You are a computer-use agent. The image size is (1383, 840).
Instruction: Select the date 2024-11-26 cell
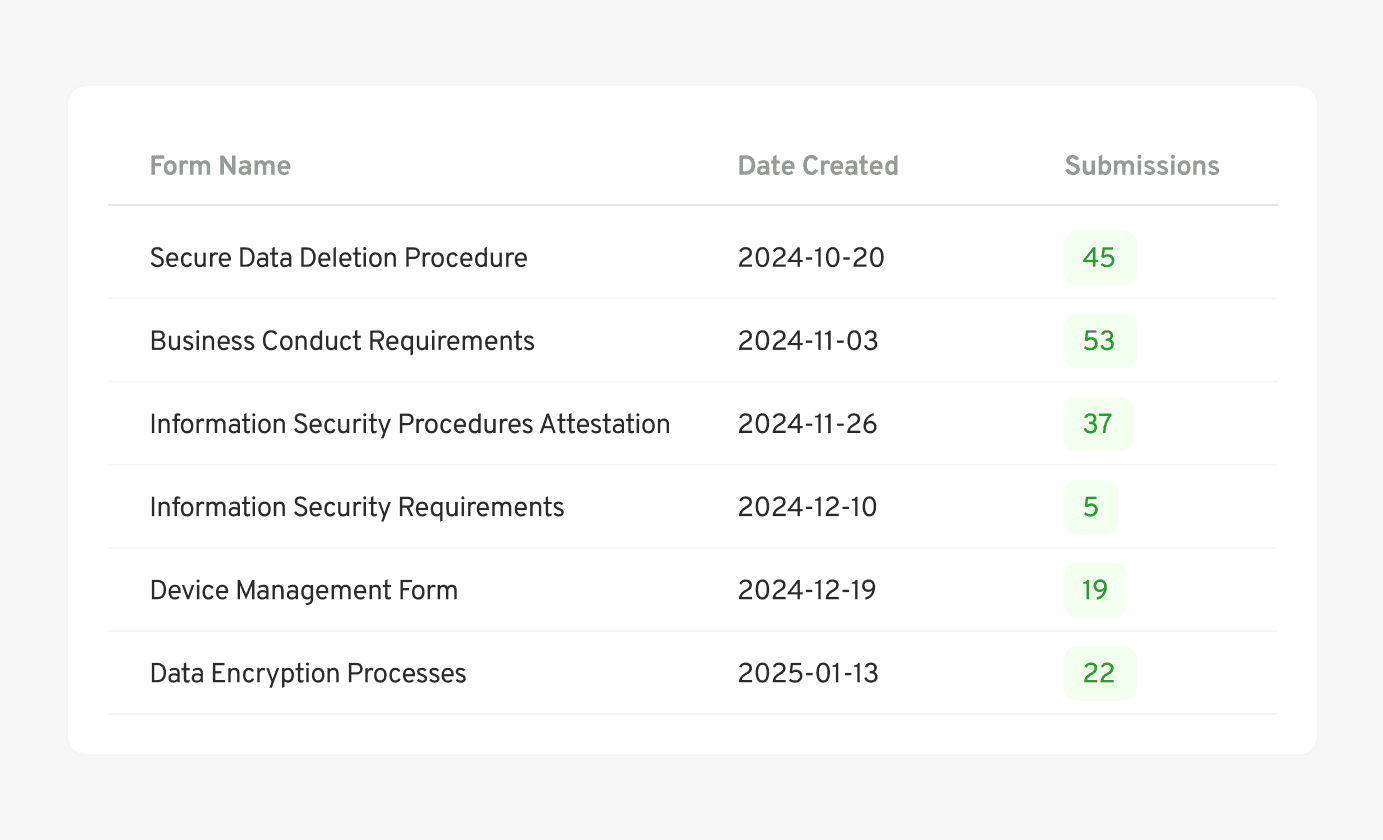coord(807,424)
